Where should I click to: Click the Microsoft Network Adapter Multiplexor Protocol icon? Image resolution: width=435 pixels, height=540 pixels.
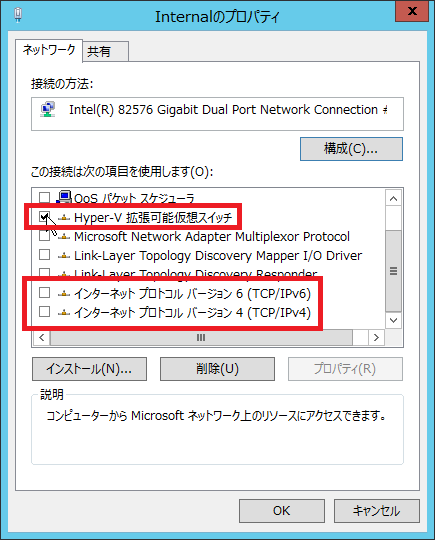click(x=64, y=237)
